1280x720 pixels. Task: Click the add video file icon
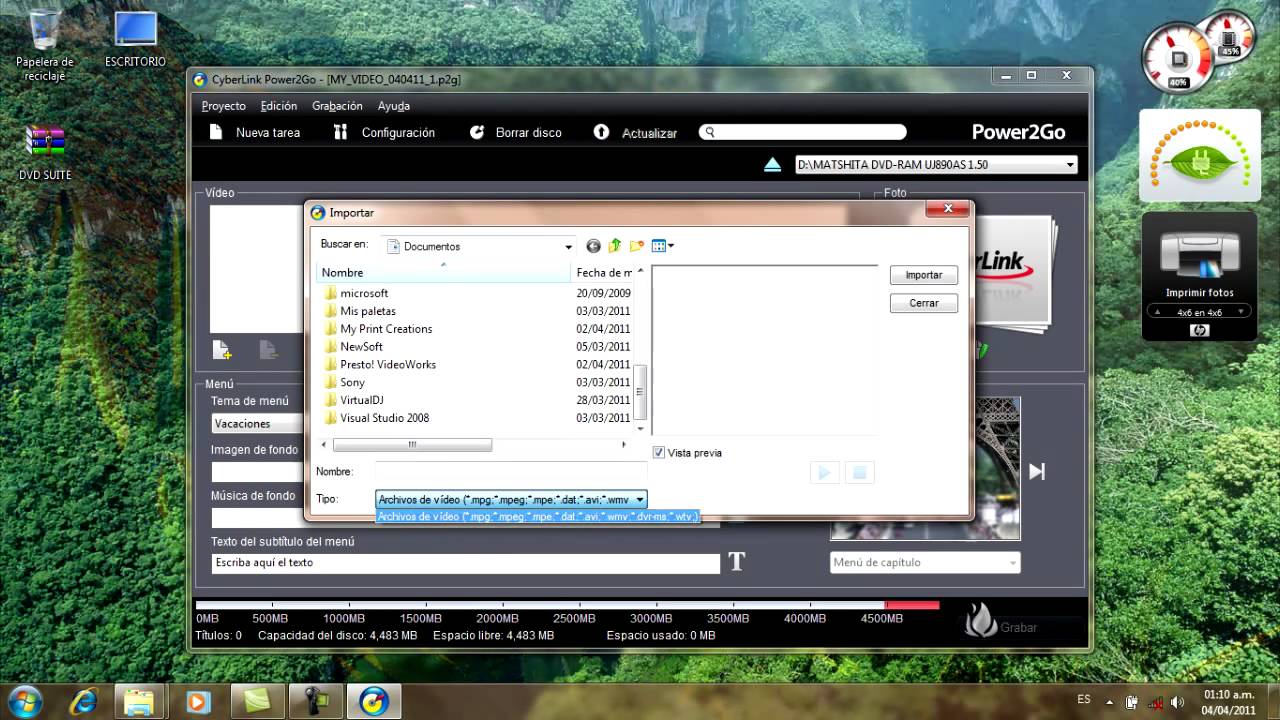point(222,350)
